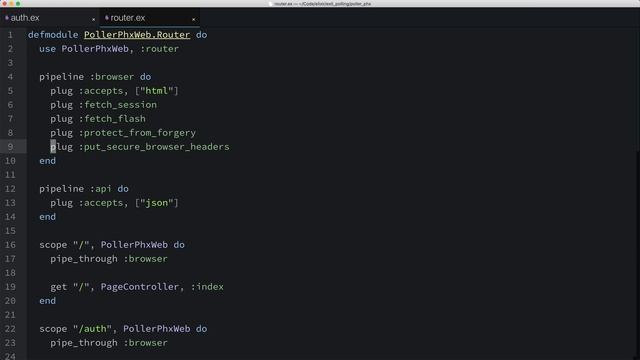Click the window title router.ex in title bar
The height and width of the screenshot is (360, 640).
320,4
